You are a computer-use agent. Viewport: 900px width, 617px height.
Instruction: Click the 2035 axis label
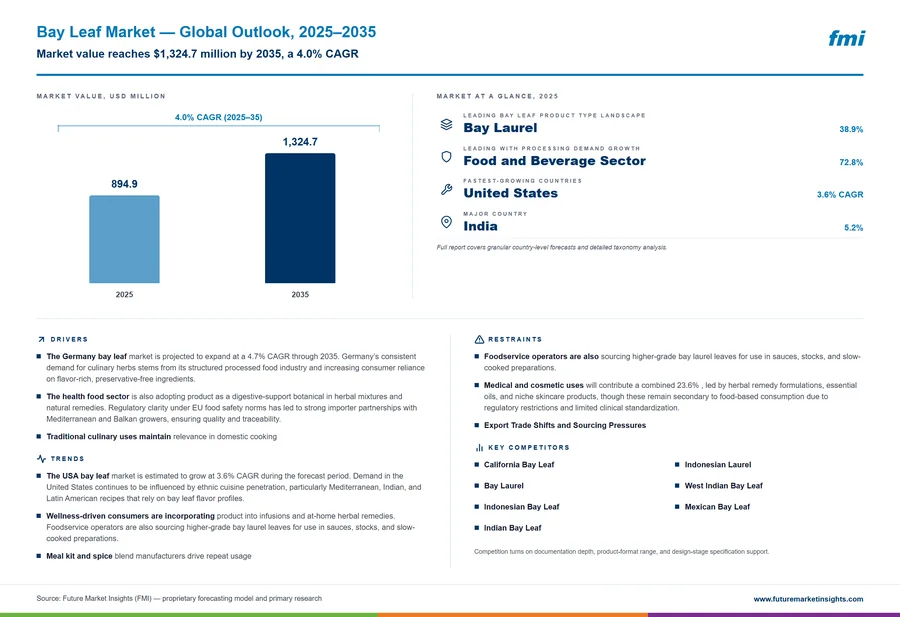pos(300,294)
